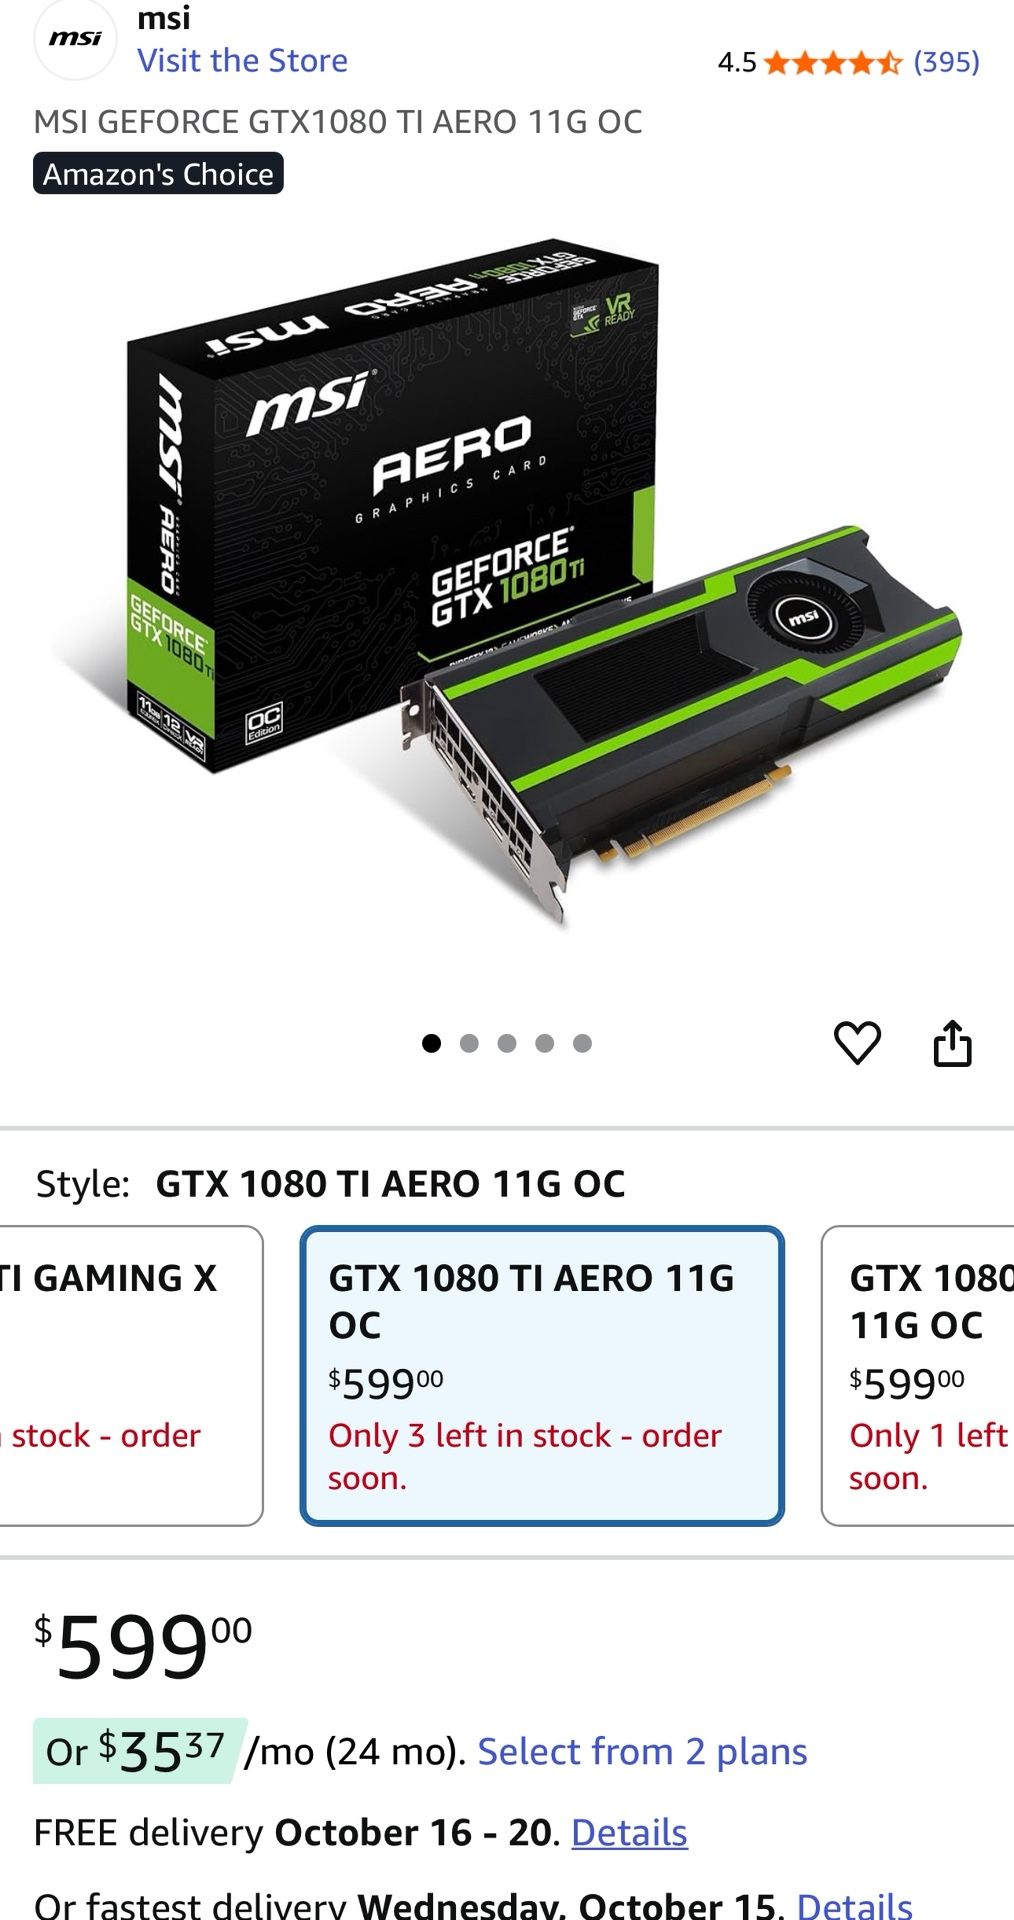Select the fourth image carousel dot

(x=545, y=1043)
